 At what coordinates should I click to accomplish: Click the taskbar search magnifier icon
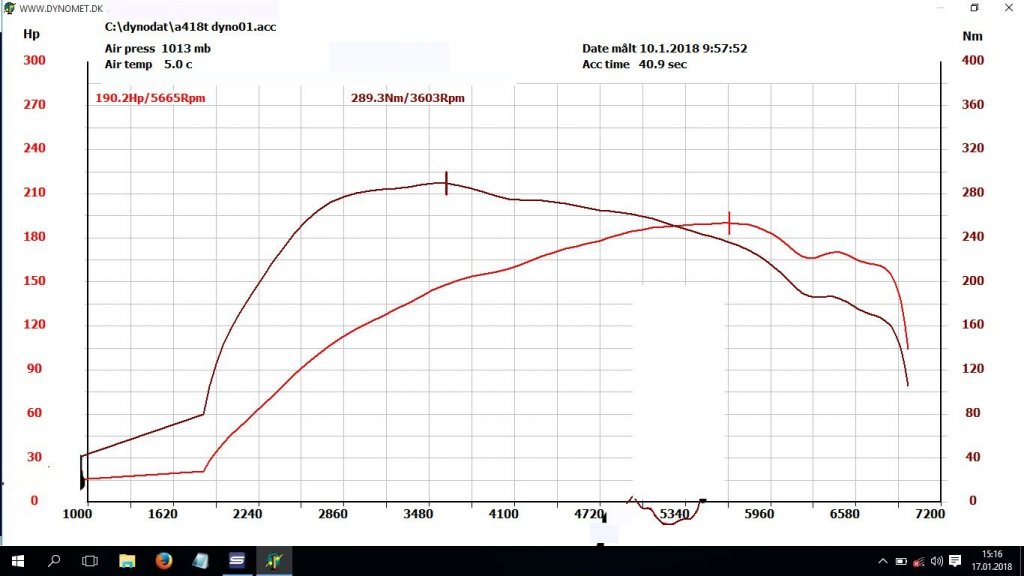[x=54, y=560]
